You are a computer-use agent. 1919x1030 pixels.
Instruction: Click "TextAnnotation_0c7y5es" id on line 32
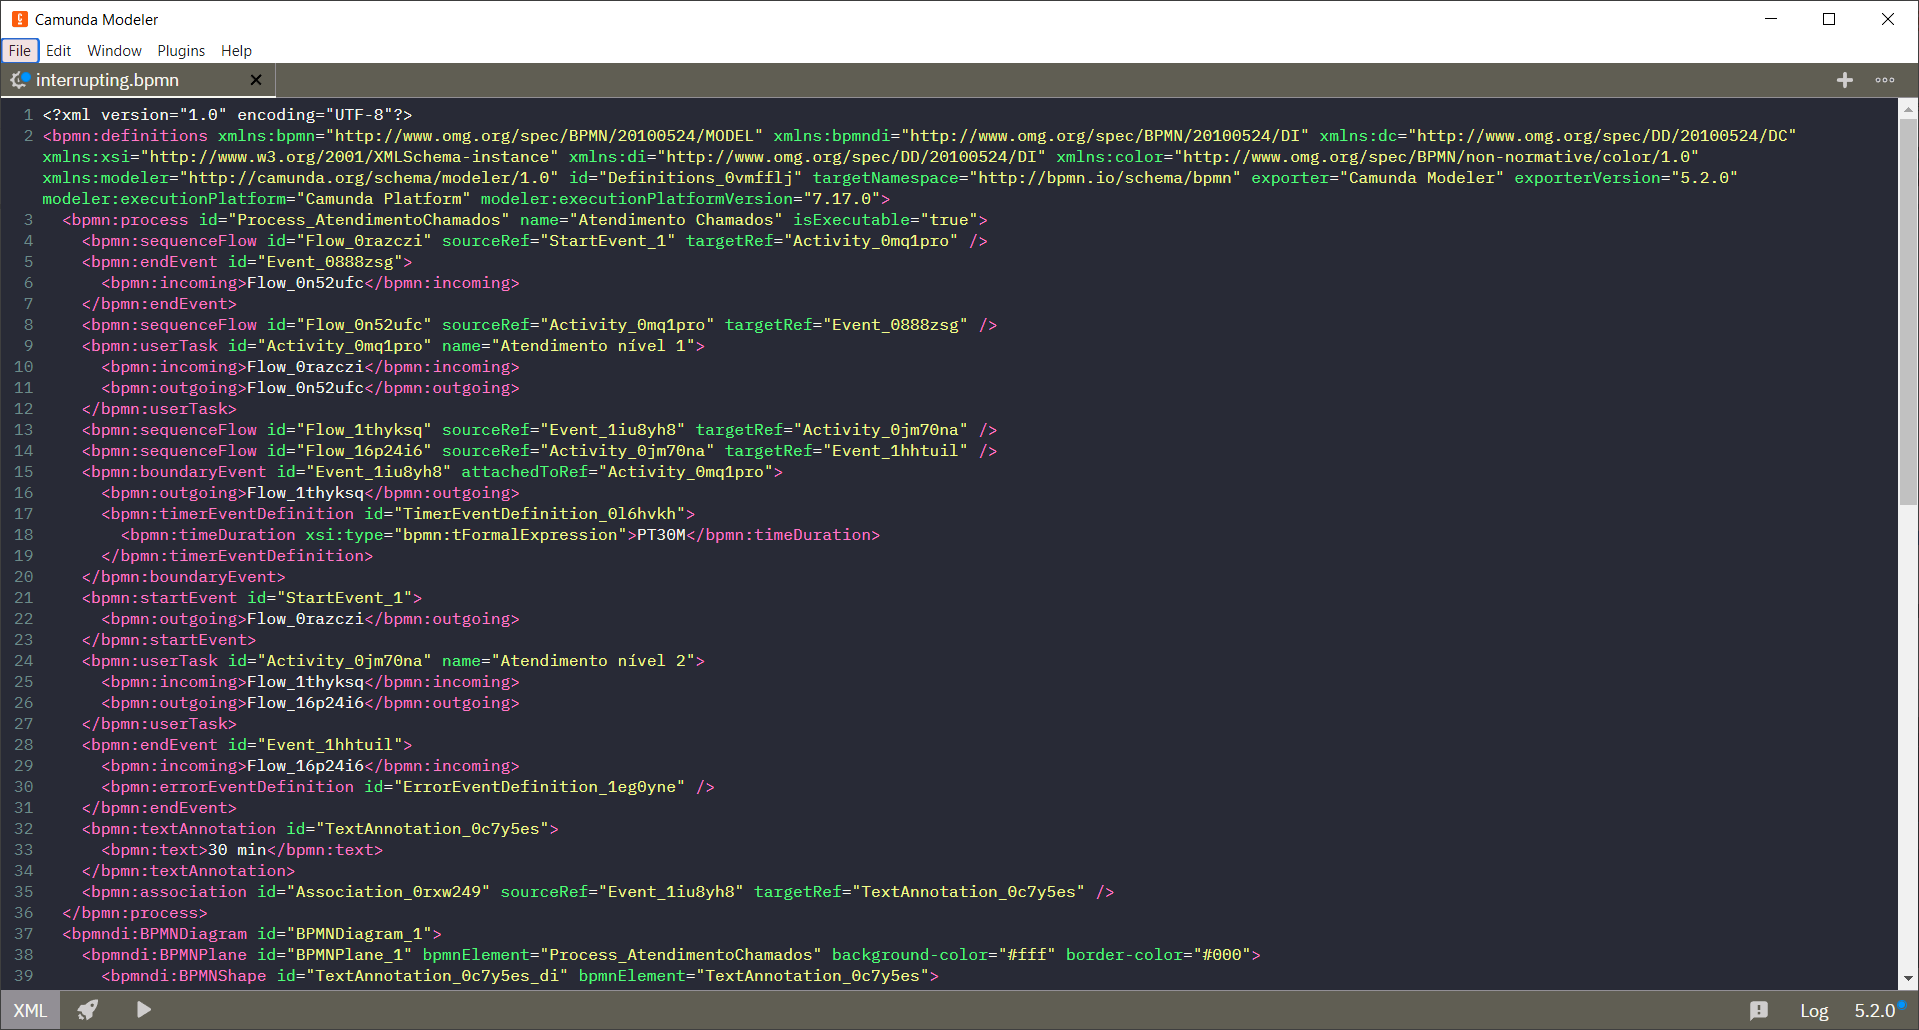pyautogui.click(x=432, y=828)
